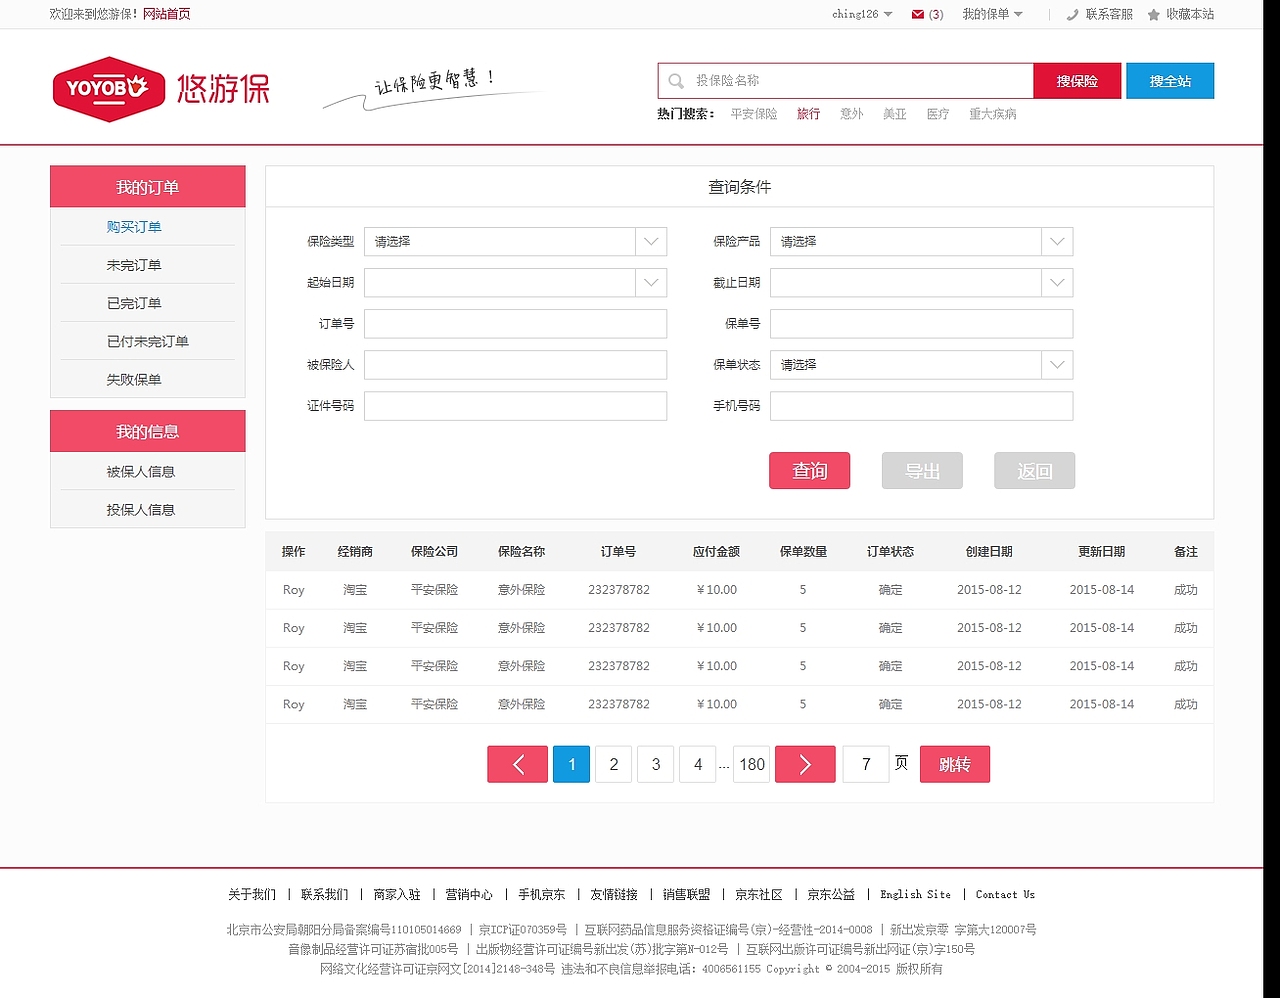1280x998 pixels.
Task: Open 被保人信息 in sidebar
Action: coord(141,471)
